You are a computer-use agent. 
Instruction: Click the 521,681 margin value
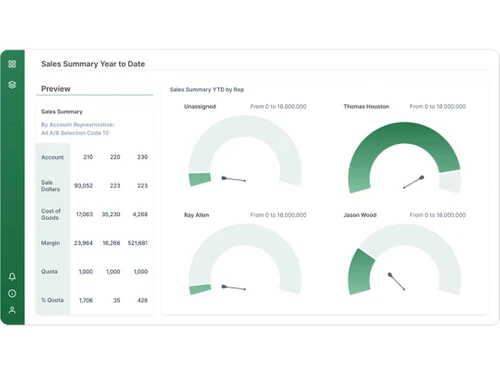pyautogui.click(x=138, y=243)
